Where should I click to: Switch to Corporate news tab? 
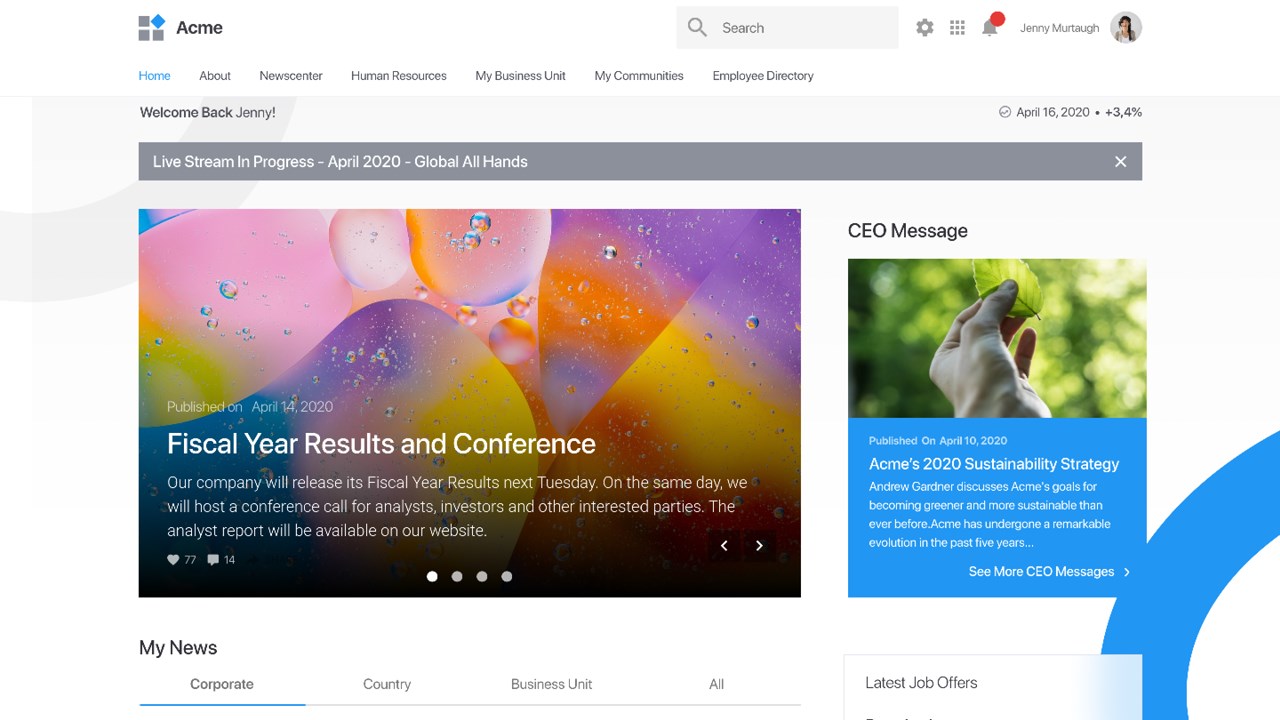pos(222,684)
